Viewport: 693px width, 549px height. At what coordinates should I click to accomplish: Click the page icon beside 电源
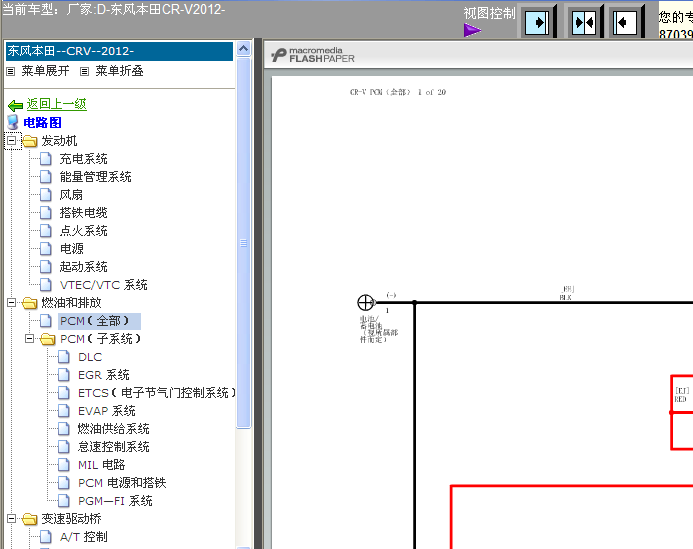click(46, 249)
